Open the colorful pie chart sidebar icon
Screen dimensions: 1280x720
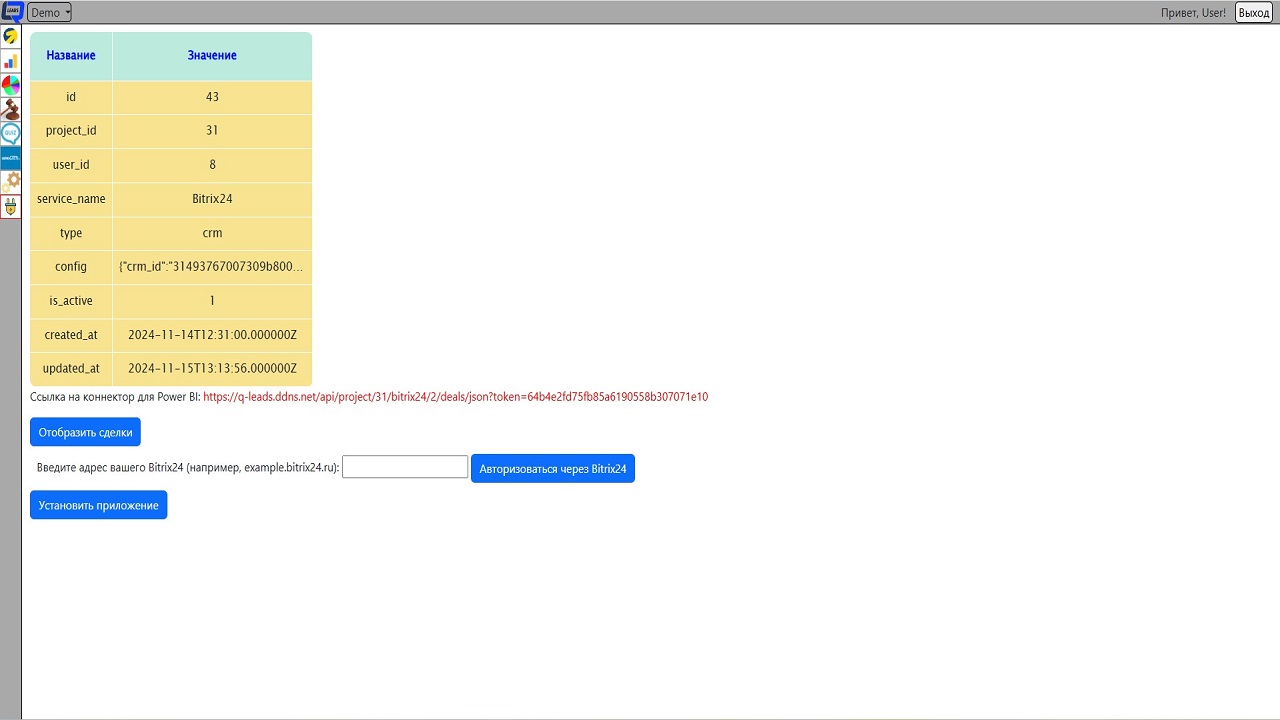coord(11,85)
